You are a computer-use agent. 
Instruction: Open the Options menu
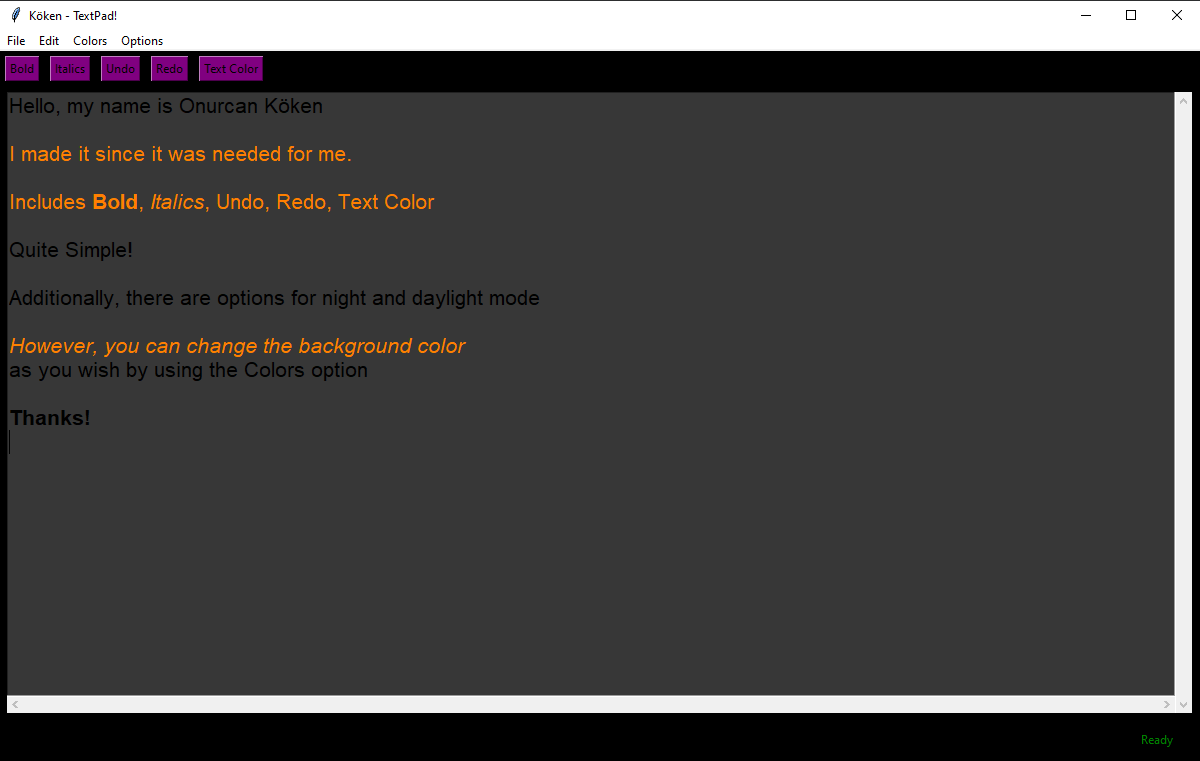[x=142, y=41]
